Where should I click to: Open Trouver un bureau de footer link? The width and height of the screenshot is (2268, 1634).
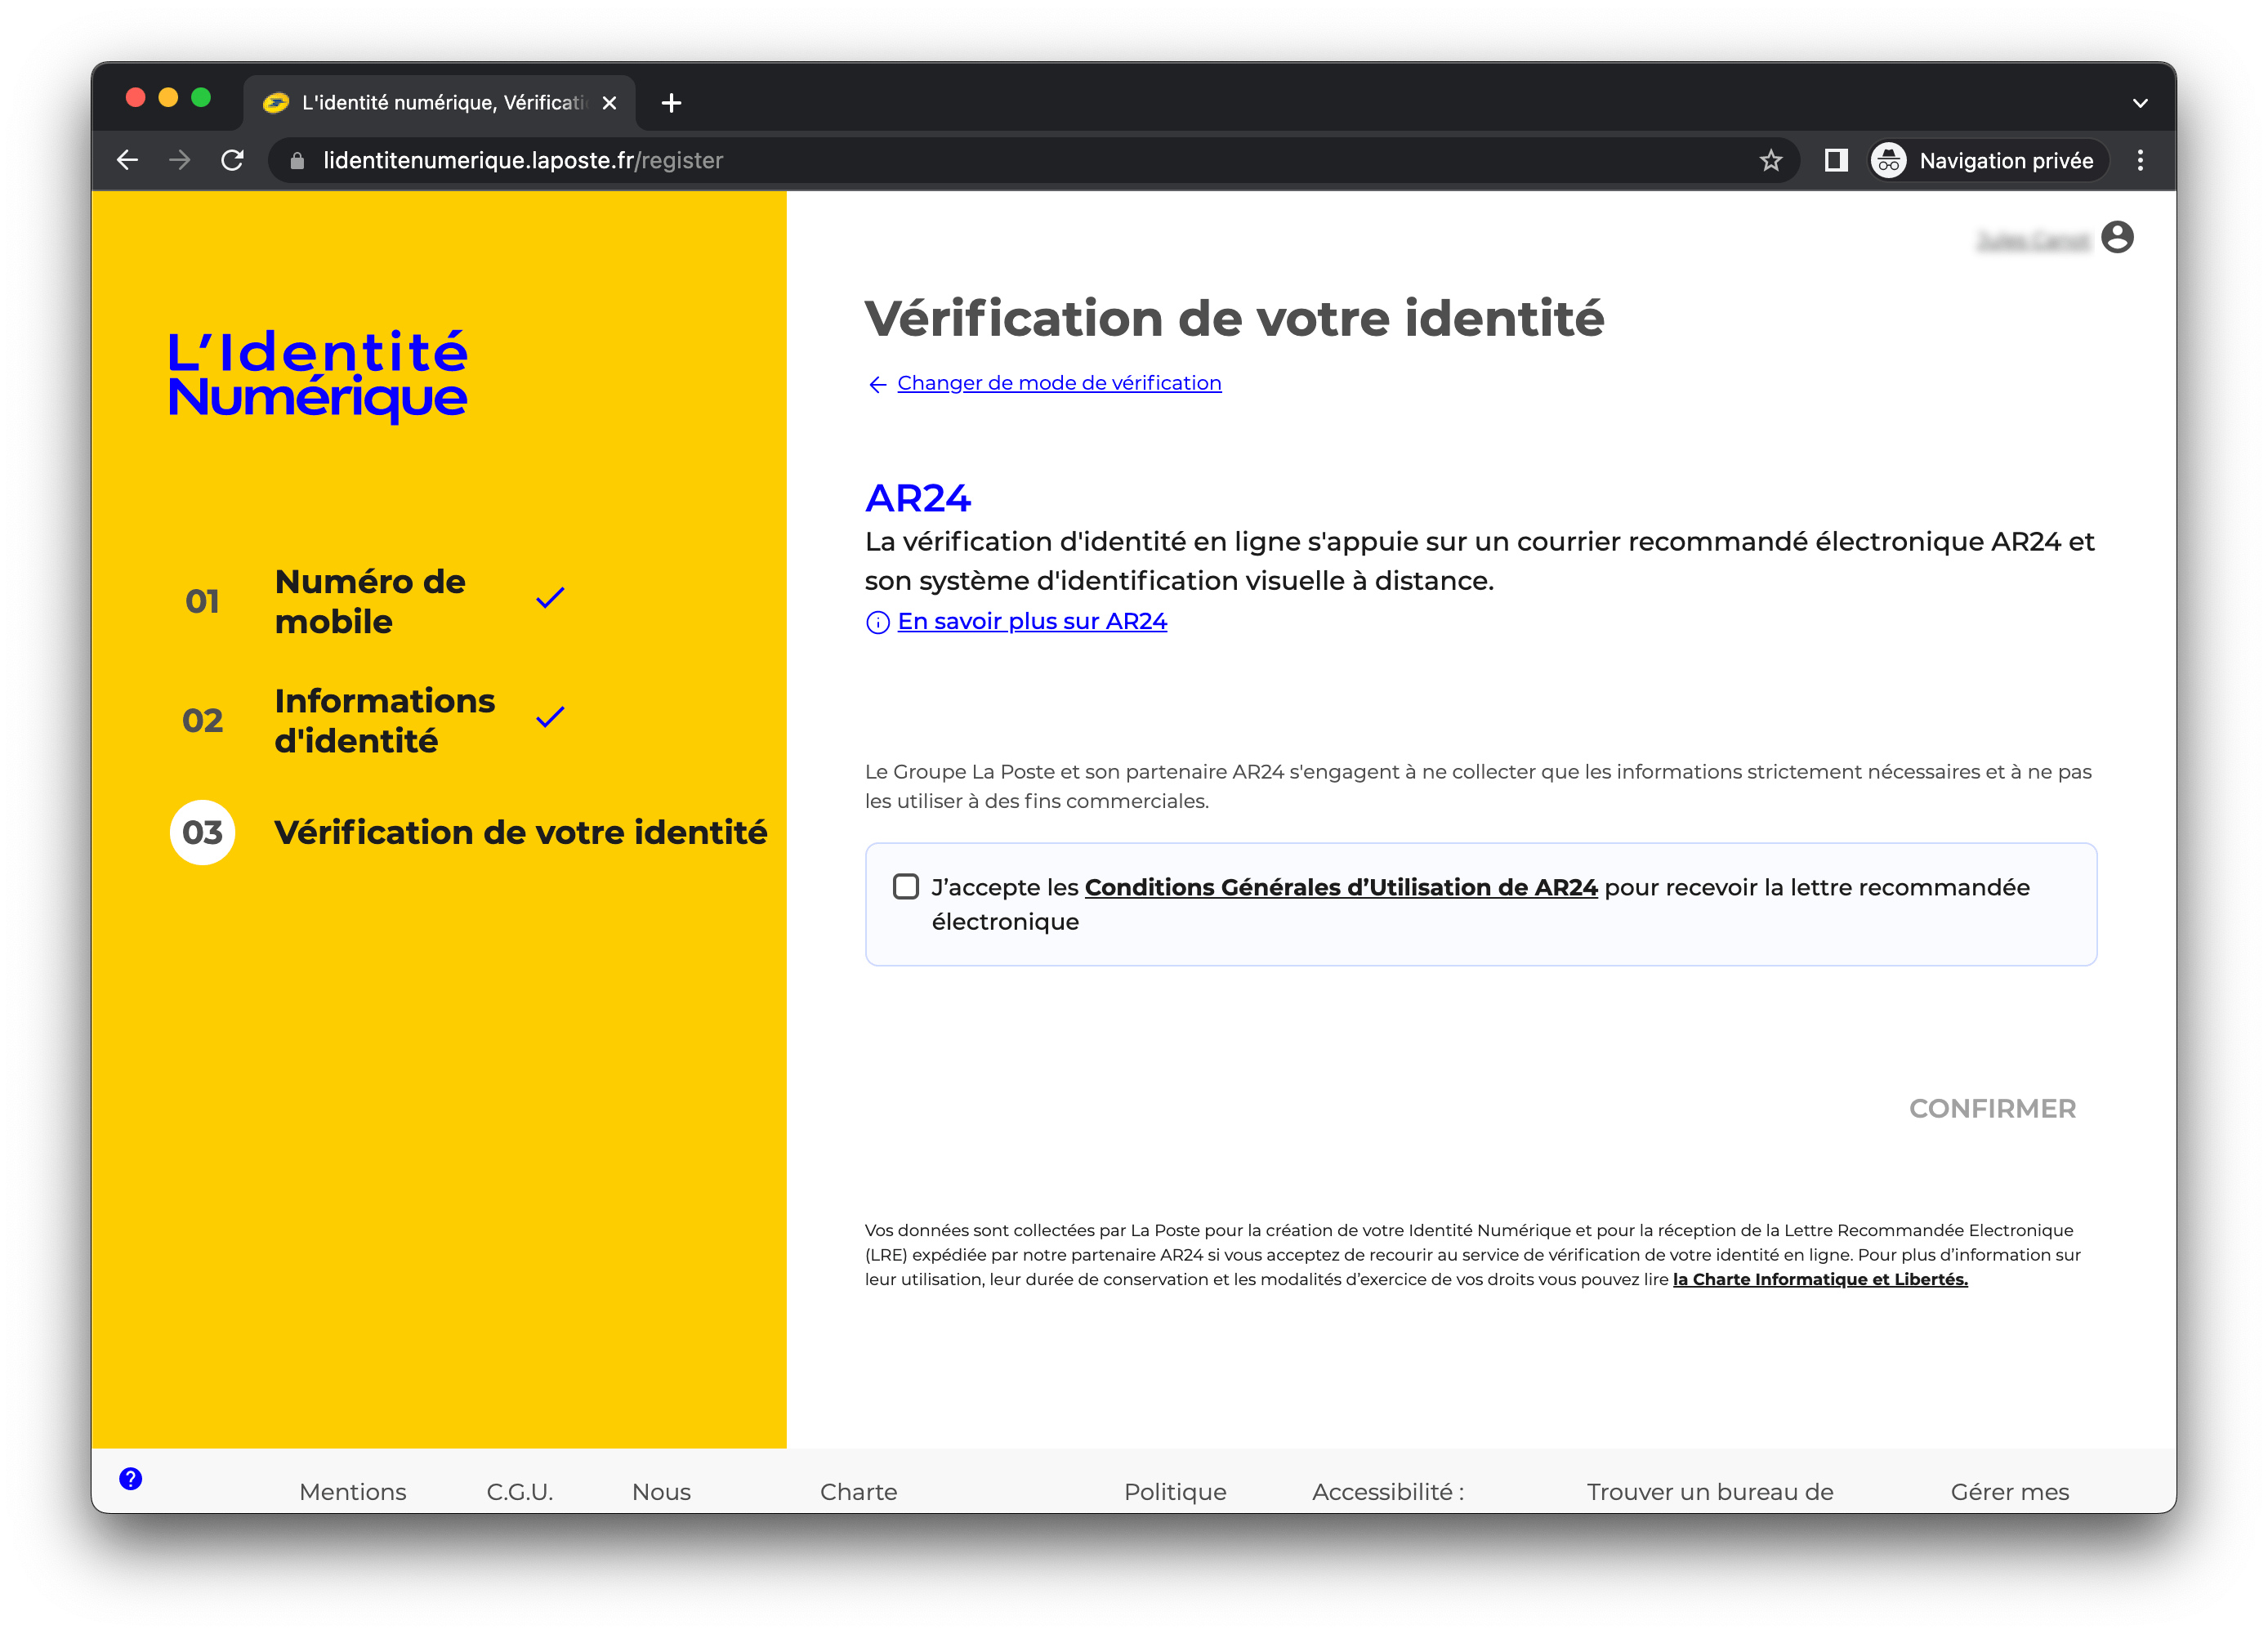click(1709, 1491)
